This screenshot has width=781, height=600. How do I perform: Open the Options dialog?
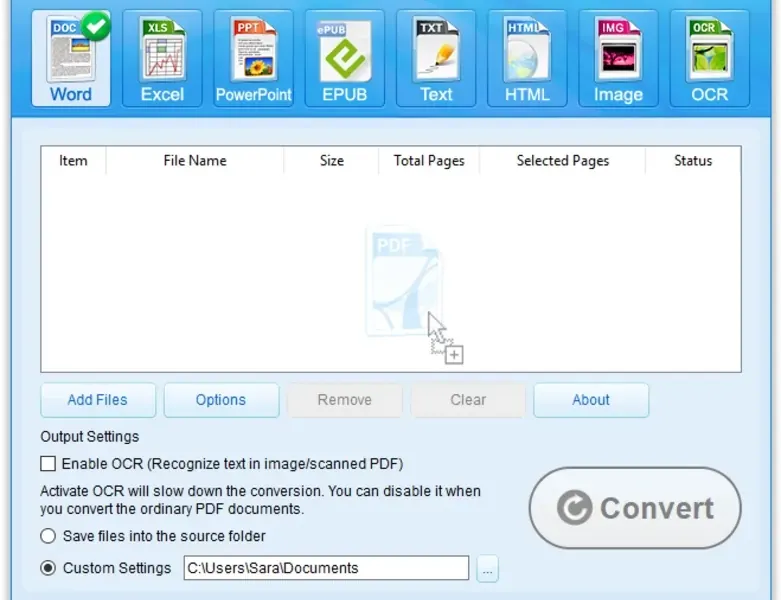[221, 400]
